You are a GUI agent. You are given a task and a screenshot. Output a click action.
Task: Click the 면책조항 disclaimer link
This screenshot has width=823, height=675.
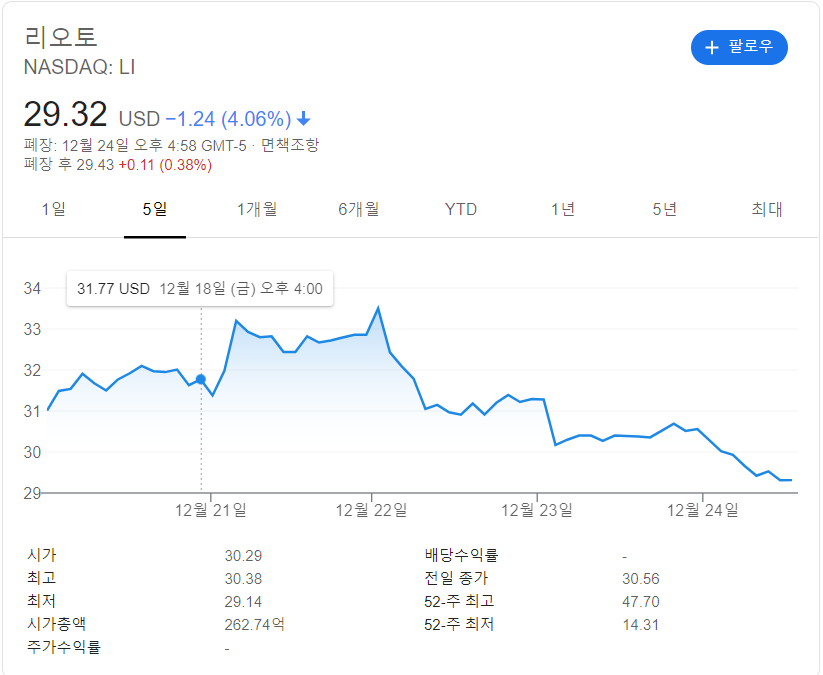[x=290, y=145]
